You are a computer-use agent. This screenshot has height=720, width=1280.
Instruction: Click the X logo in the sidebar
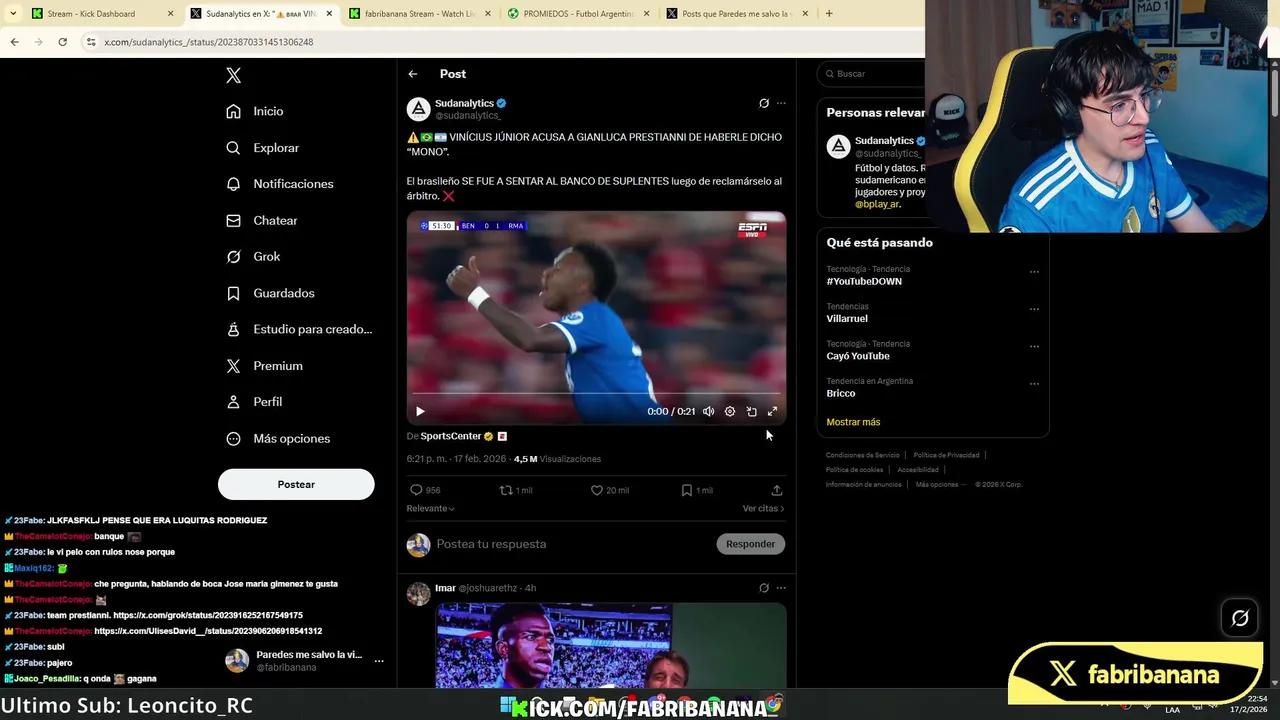pos(233,75)
